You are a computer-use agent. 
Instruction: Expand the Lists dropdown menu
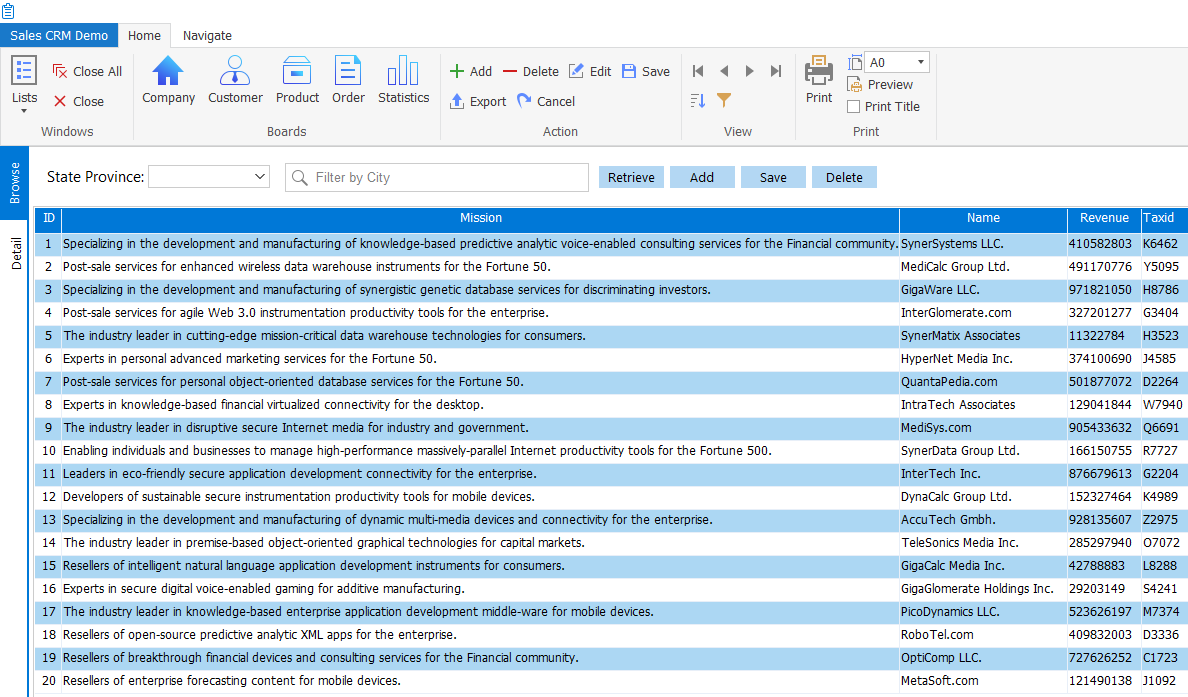click(x=24, y=110)
